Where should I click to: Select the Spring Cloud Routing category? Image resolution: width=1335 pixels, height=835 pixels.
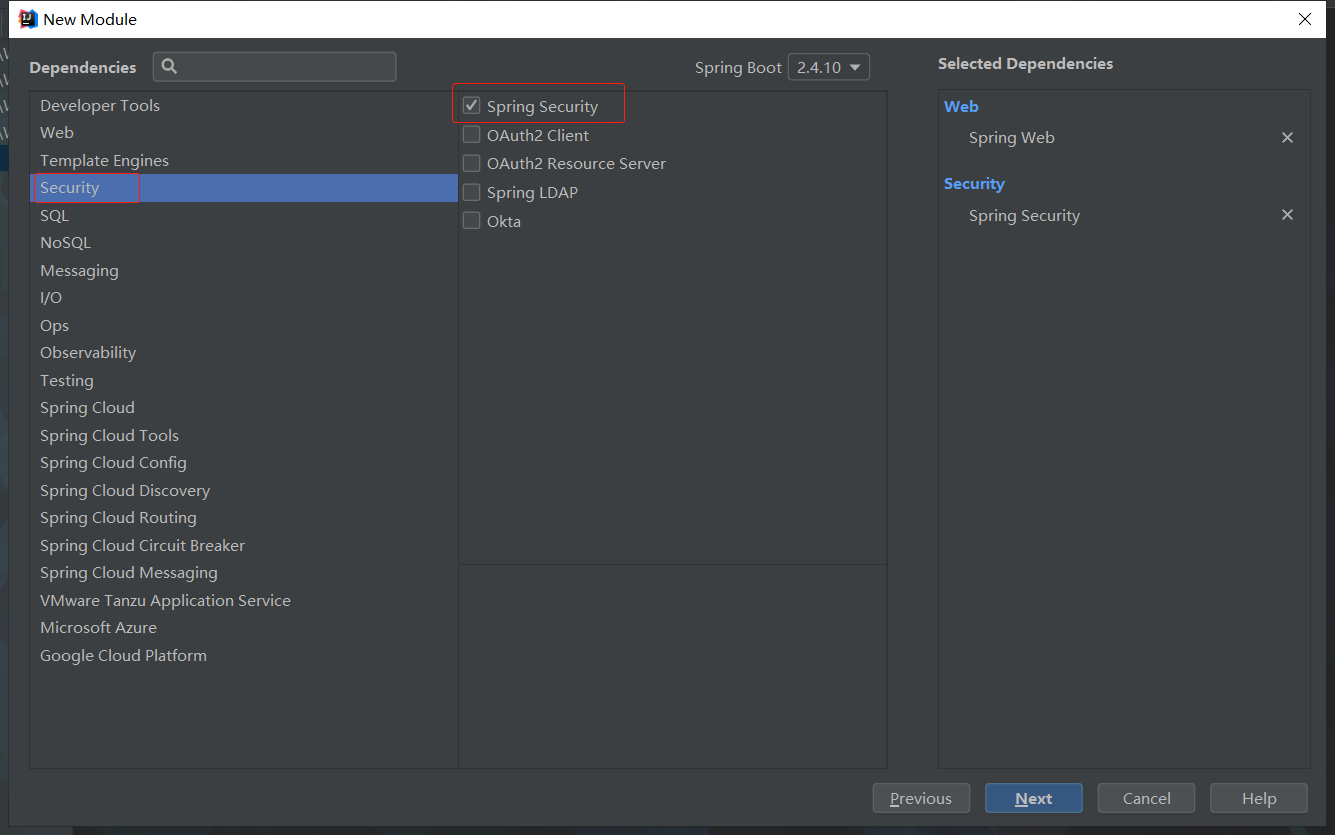[244, 517]
